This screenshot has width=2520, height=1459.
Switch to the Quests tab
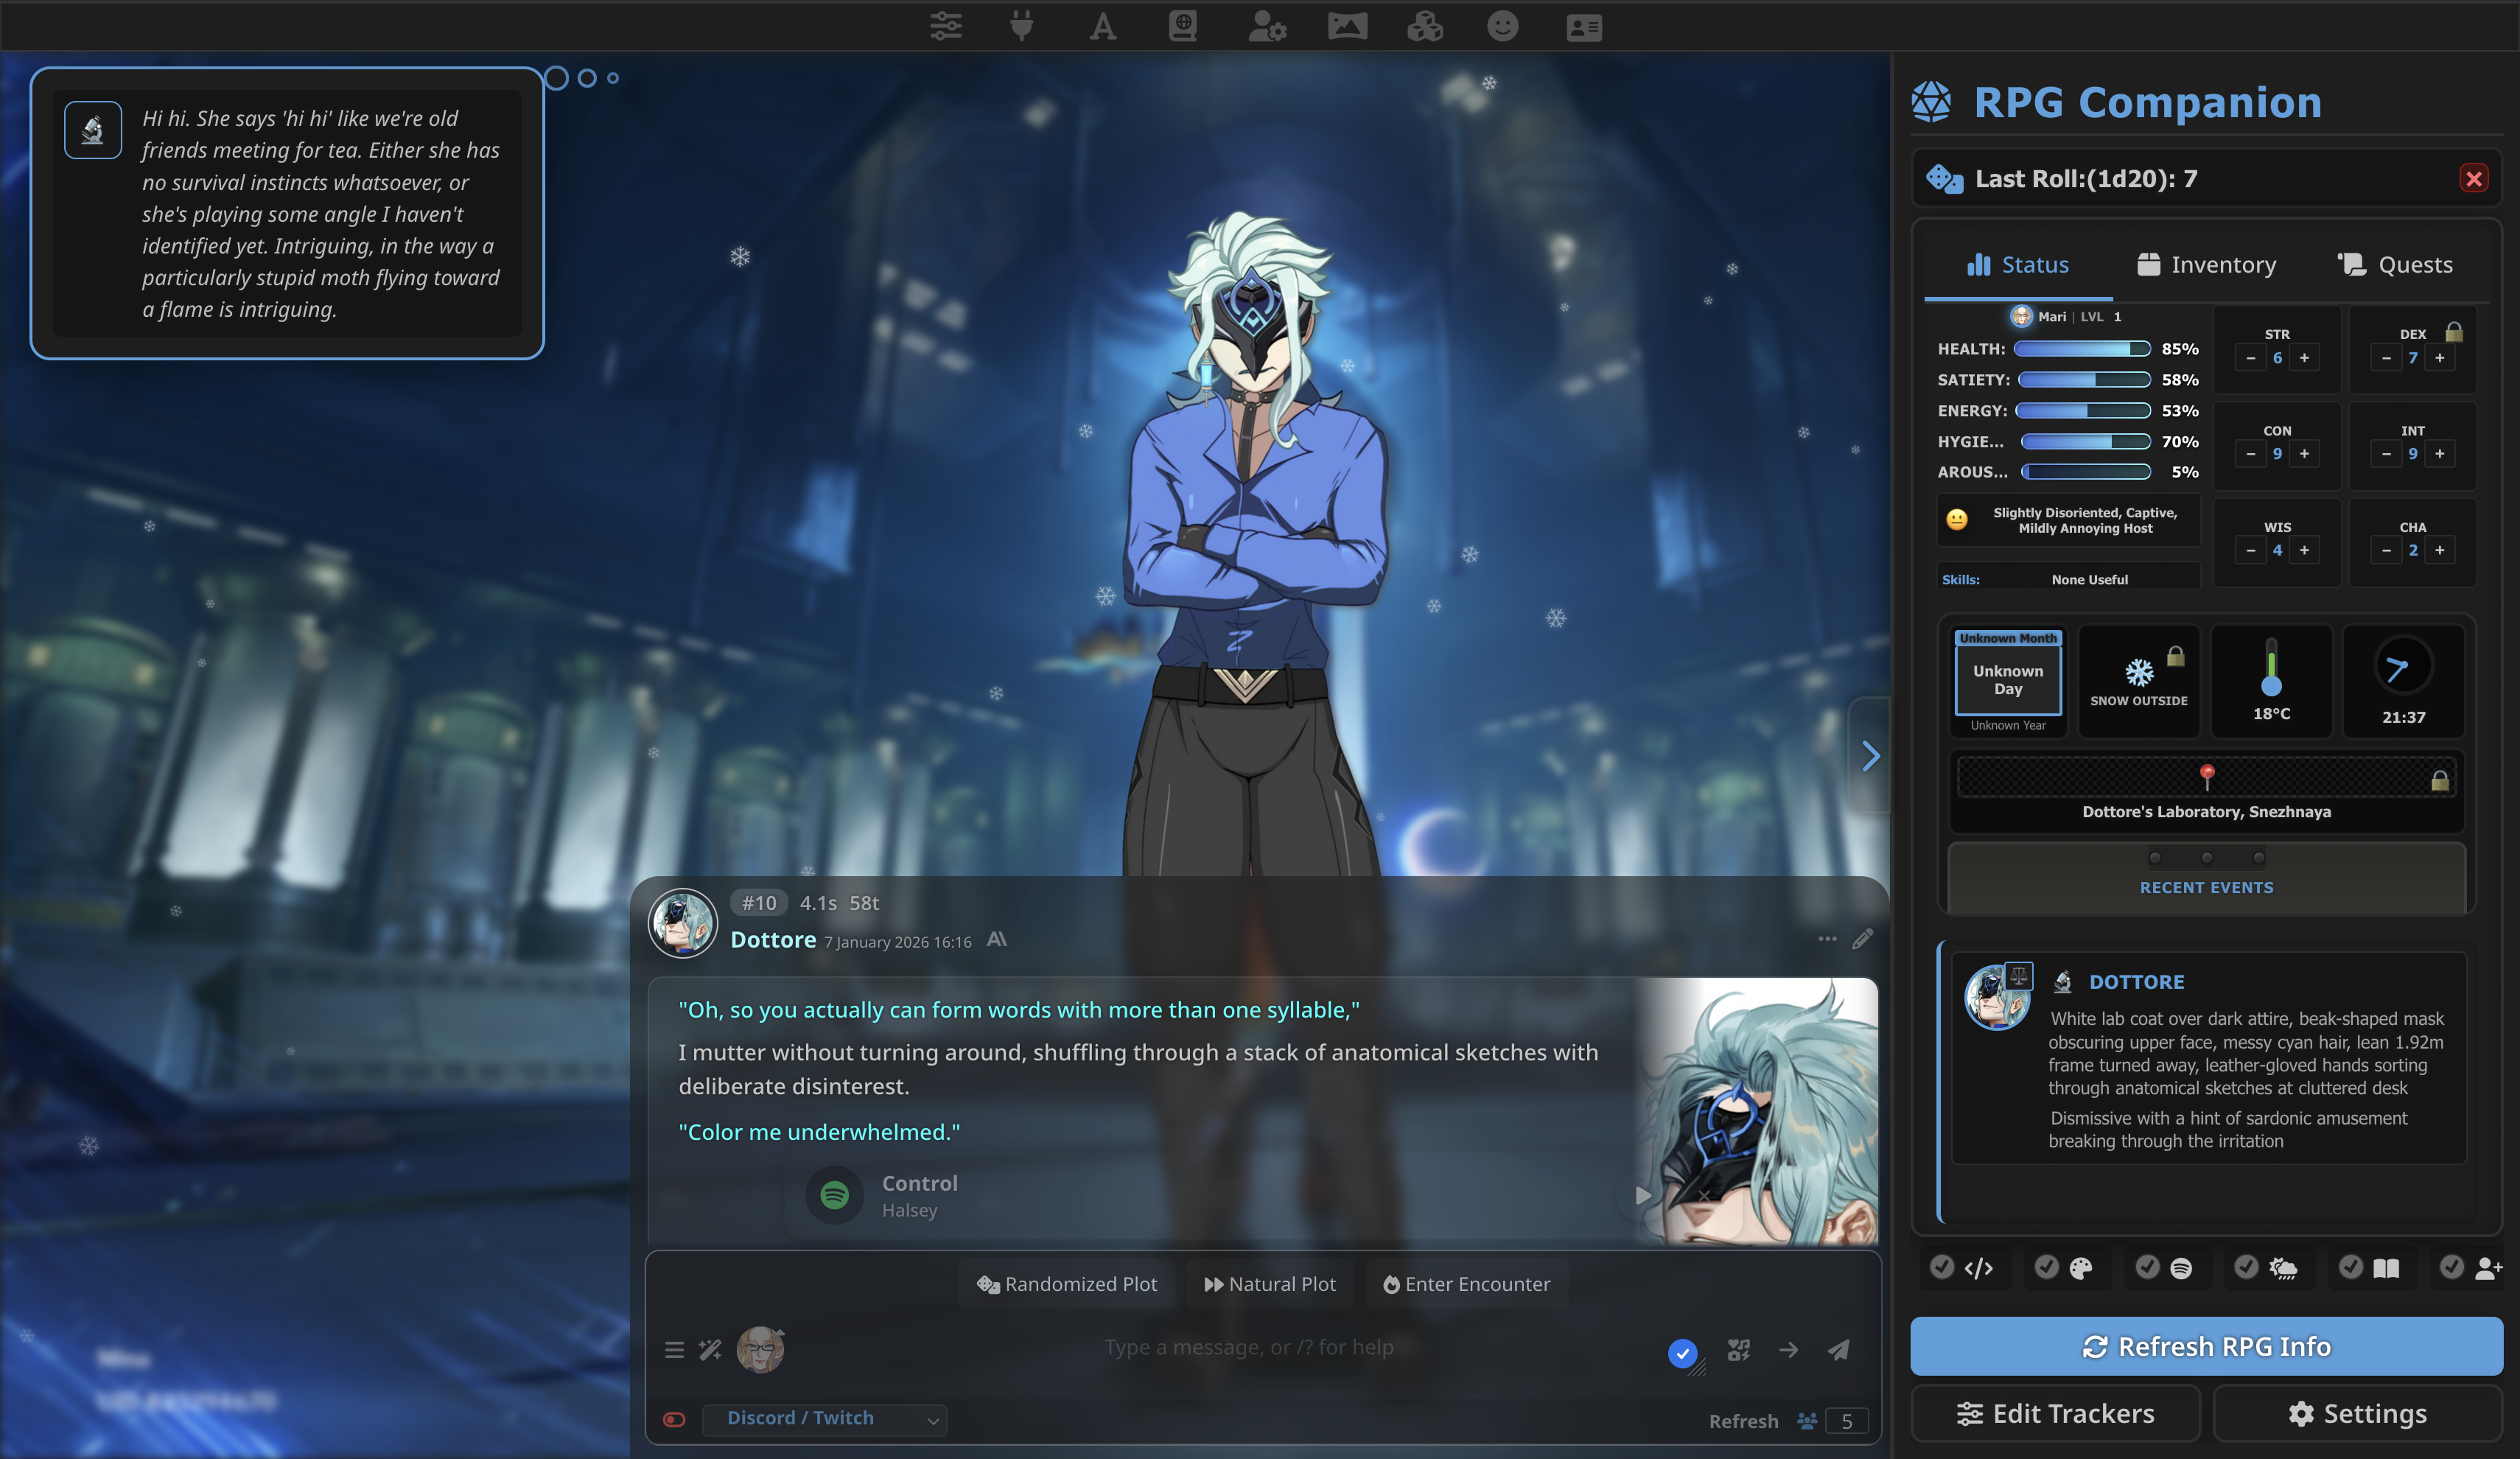click(x=2395, y=265)
